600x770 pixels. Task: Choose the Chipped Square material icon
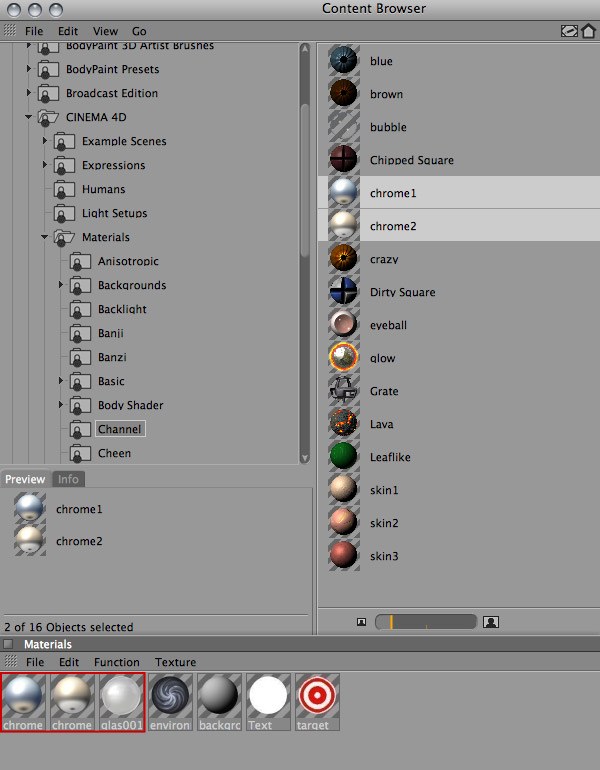[x=344, y=160]
